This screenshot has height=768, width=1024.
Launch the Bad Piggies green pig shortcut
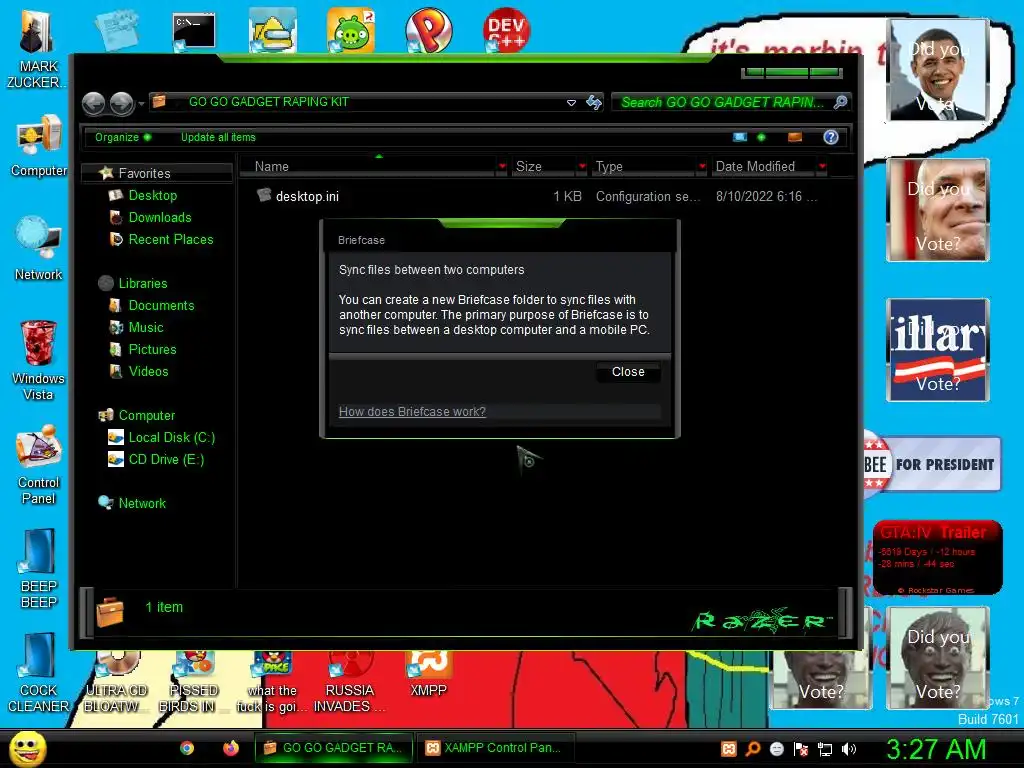pos(351,30)
